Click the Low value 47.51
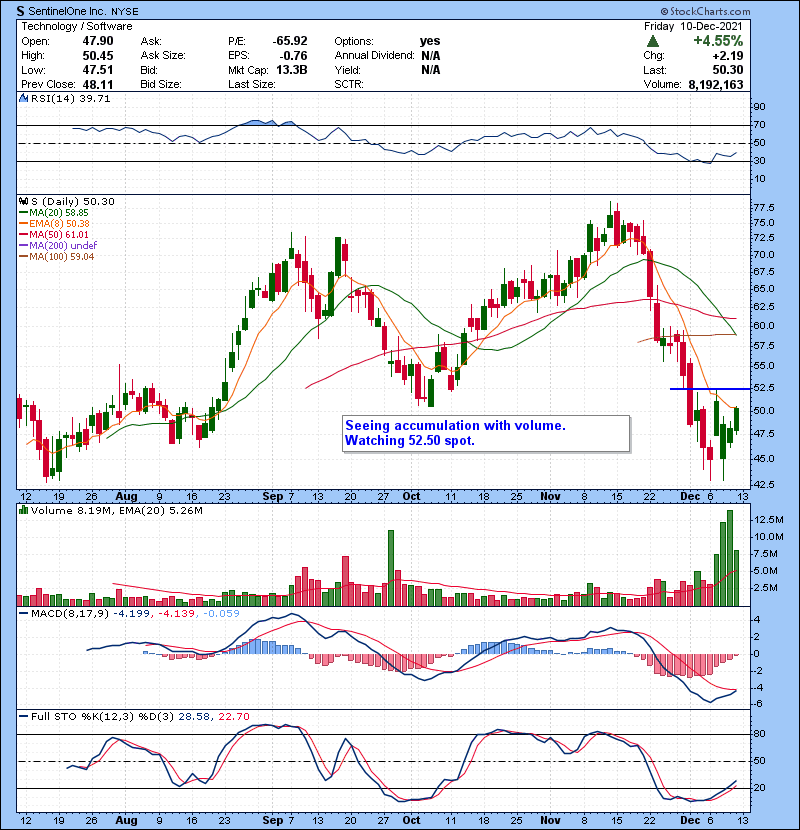The image size is (800, 830). point(98,70)
